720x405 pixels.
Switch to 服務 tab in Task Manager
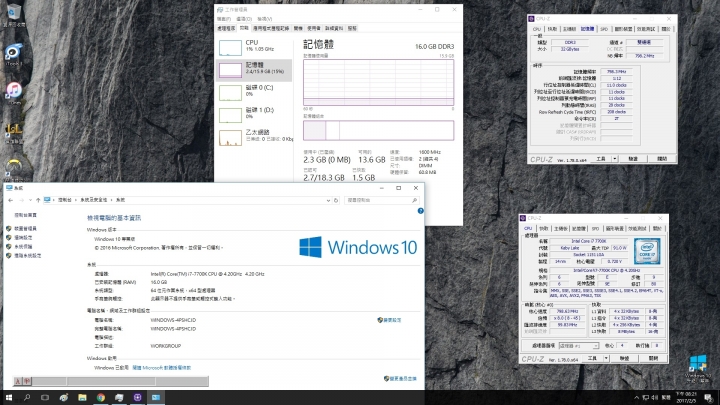(352, 28)
